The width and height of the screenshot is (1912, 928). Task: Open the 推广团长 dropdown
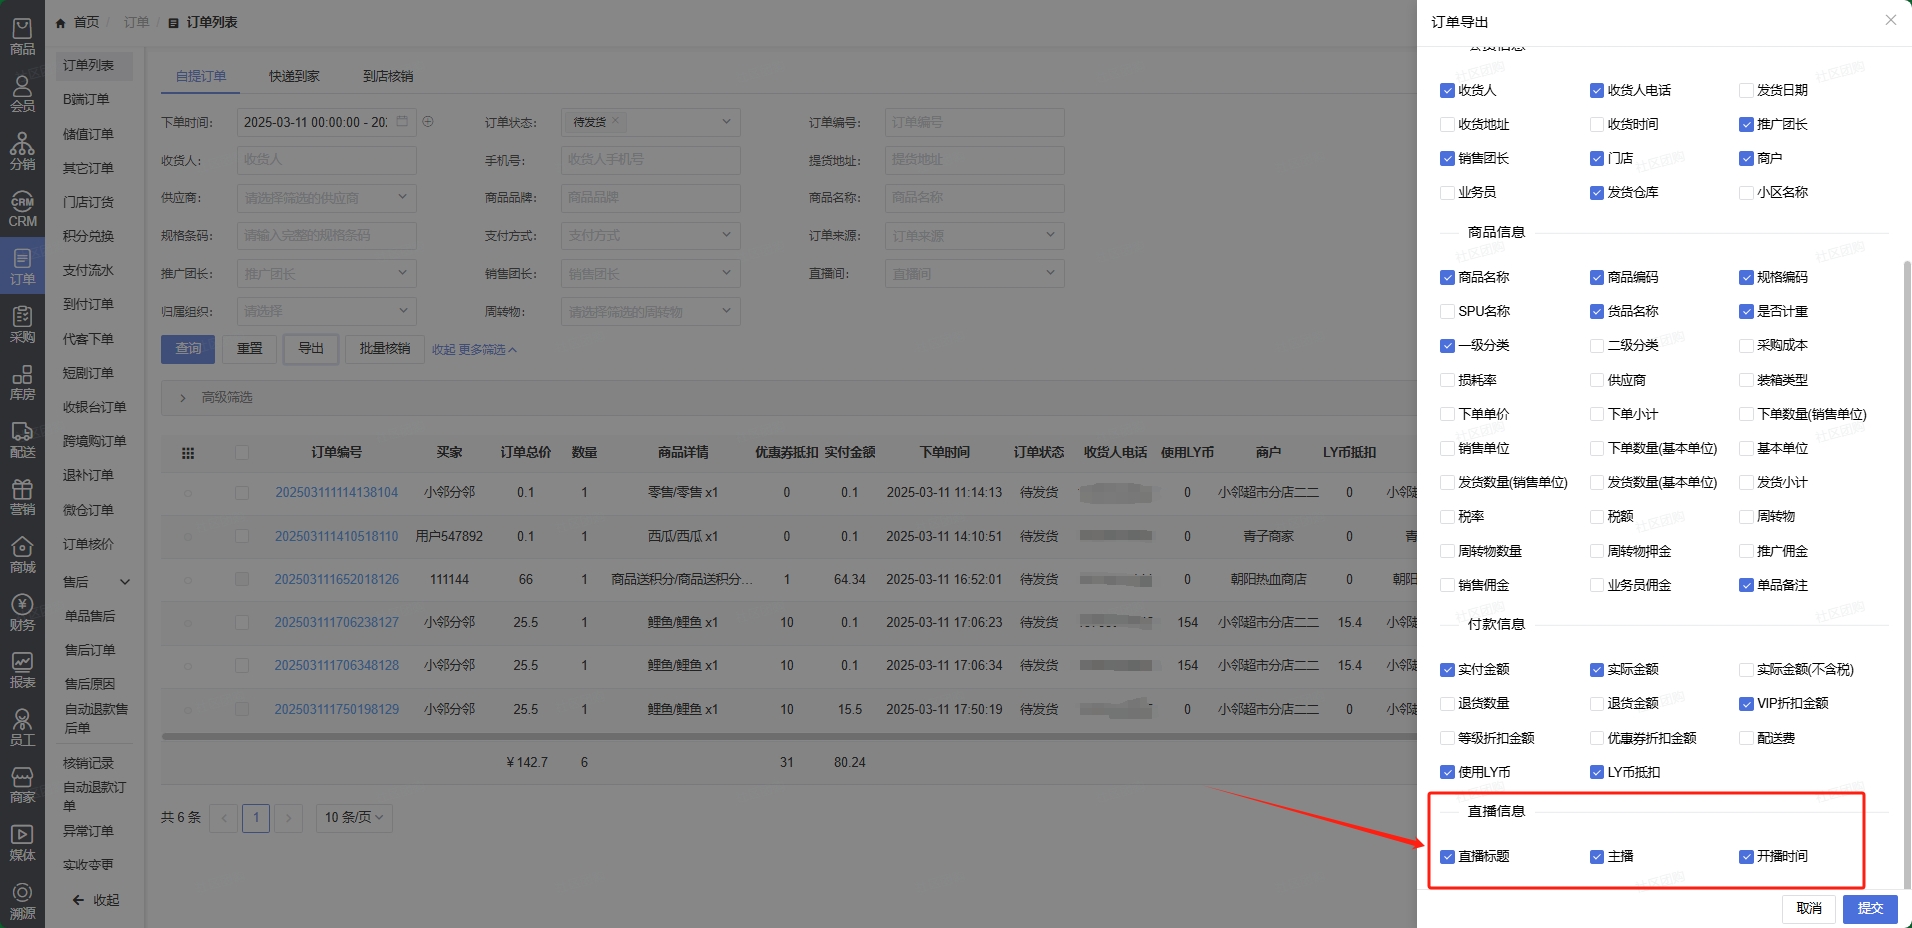tap(327, 274)
